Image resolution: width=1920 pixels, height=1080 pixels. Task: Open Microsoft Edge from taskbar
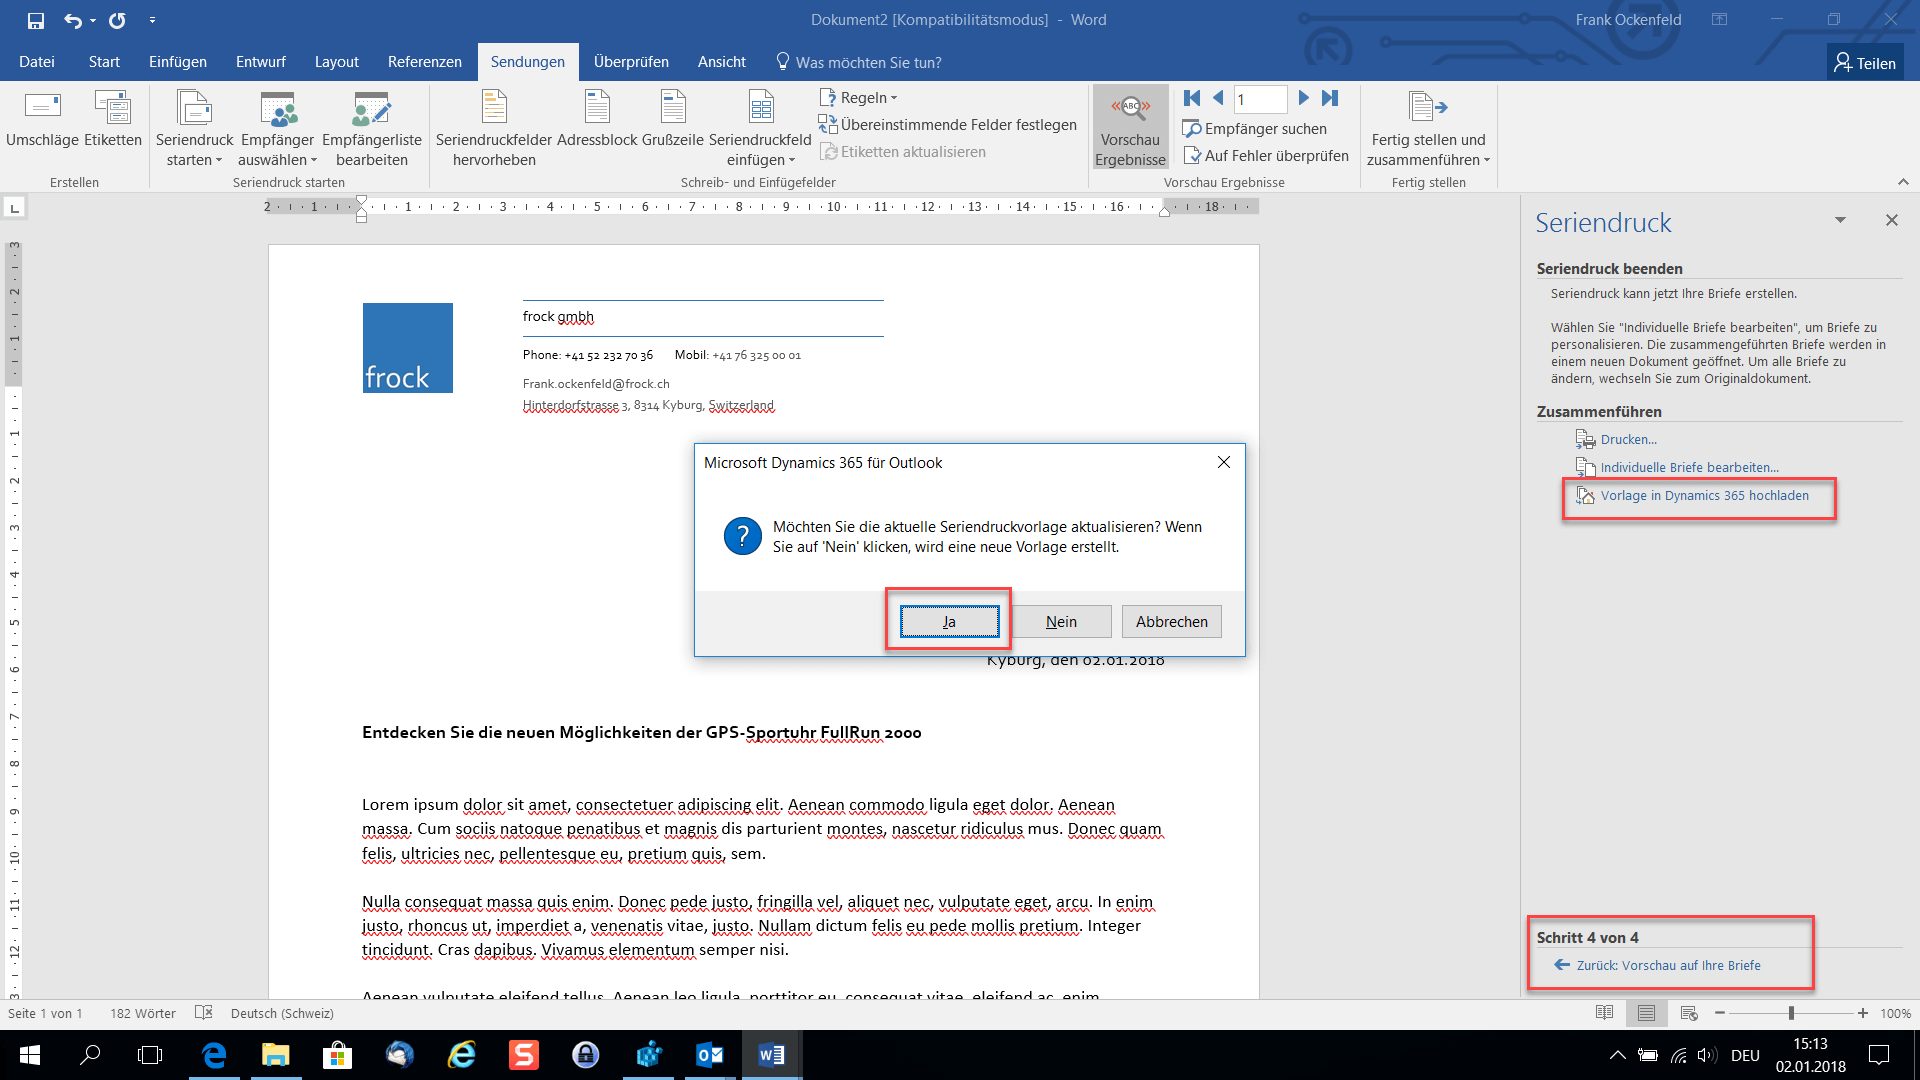click(214, 1055)
